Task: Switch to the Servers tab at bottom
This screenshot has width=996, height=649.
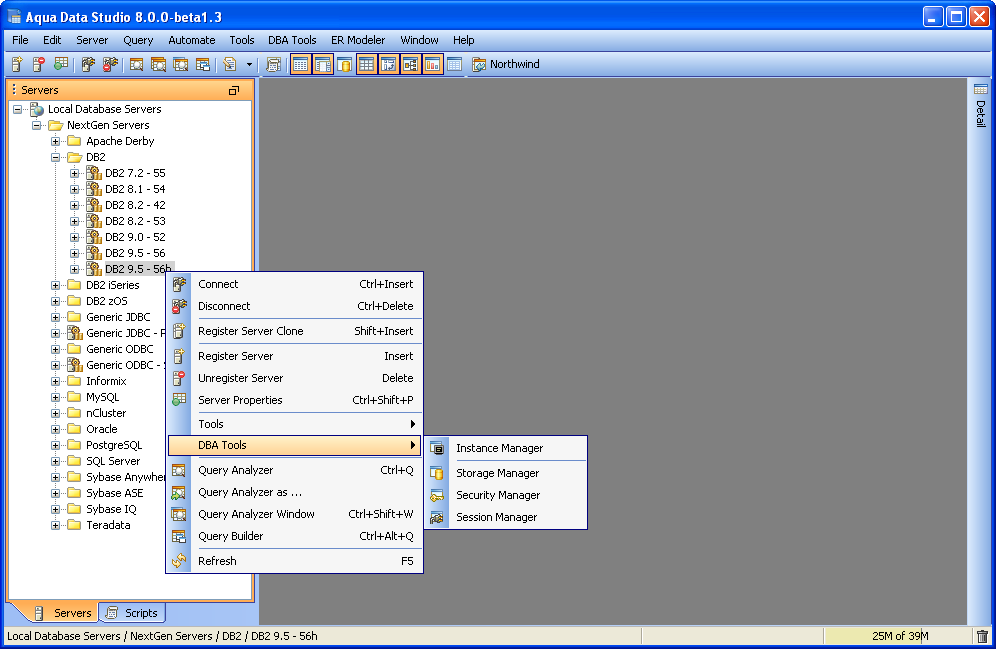Action: click(64, 613)
